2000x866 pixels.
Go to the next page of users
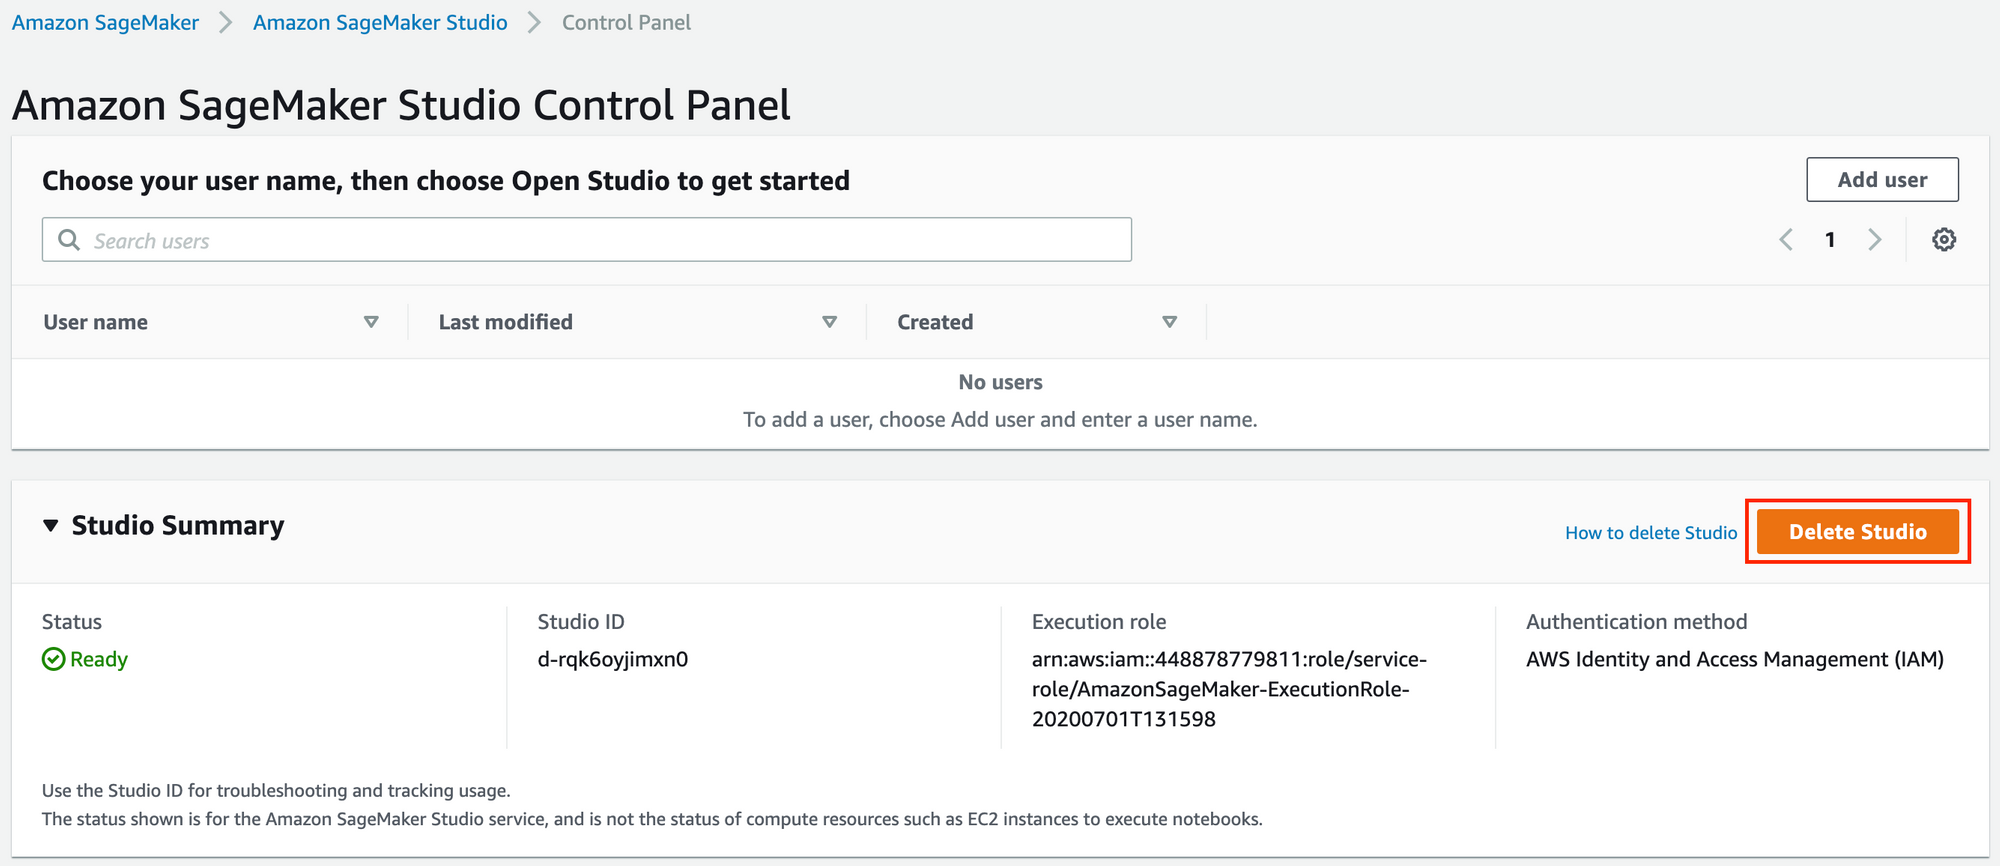(x=1874, y=240)
